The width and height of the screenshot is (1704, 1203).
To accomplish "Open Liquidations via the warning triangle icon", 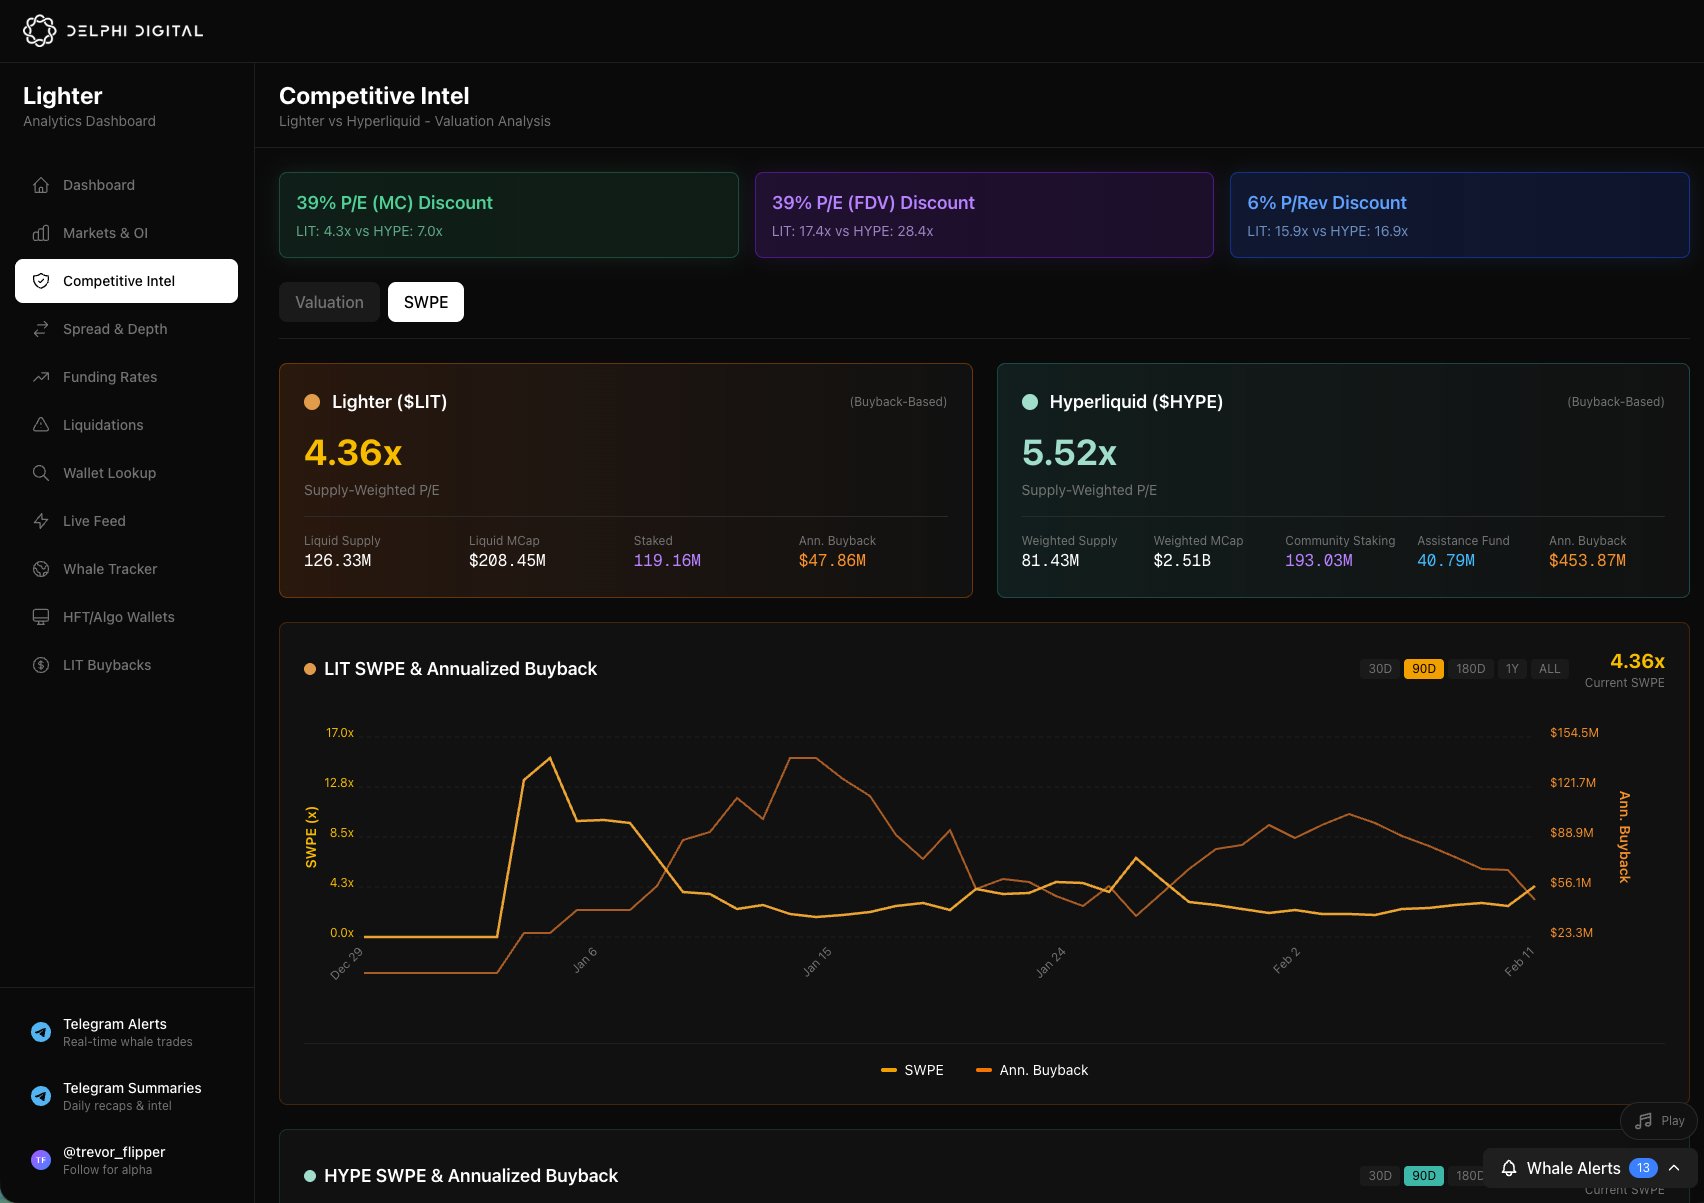I will (x=41, y=425).
